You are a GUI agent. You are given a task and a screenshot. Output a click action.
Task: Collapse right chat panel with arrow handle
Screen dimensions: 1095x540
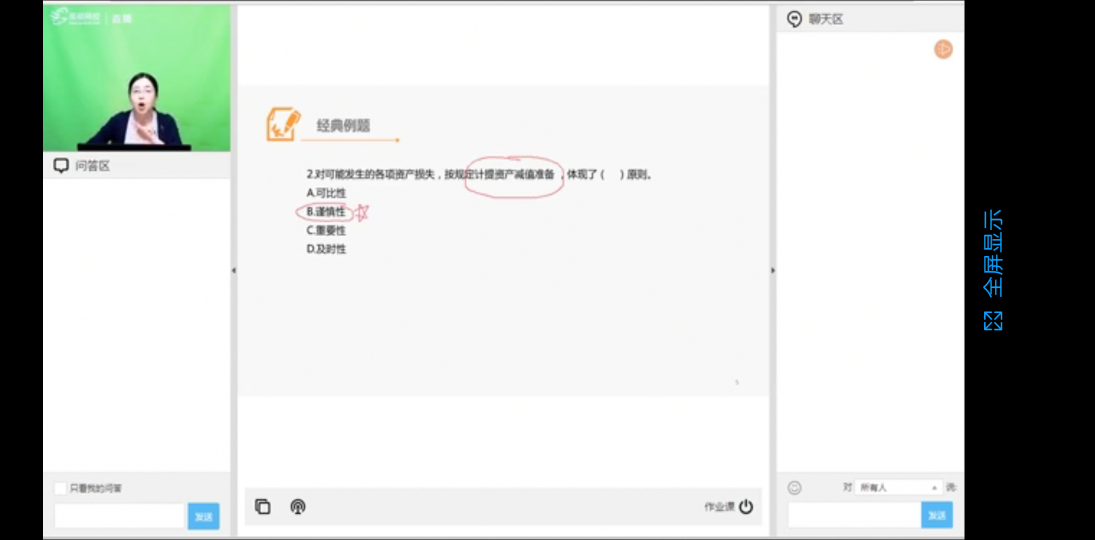click(x=772, y=270)
